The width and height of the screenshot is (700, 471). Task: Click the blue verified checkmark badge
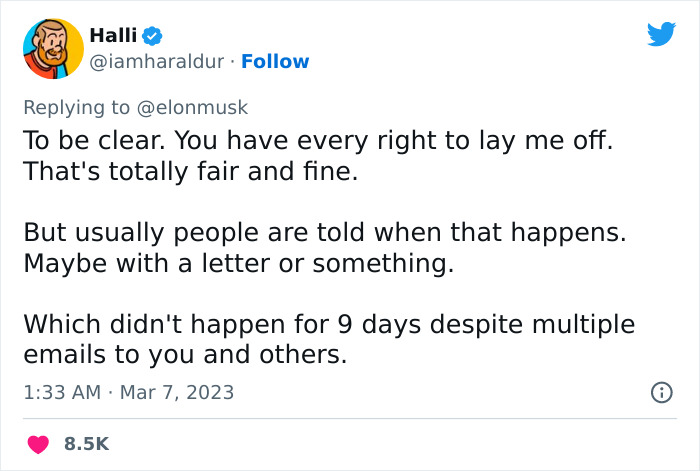[152, 36]
